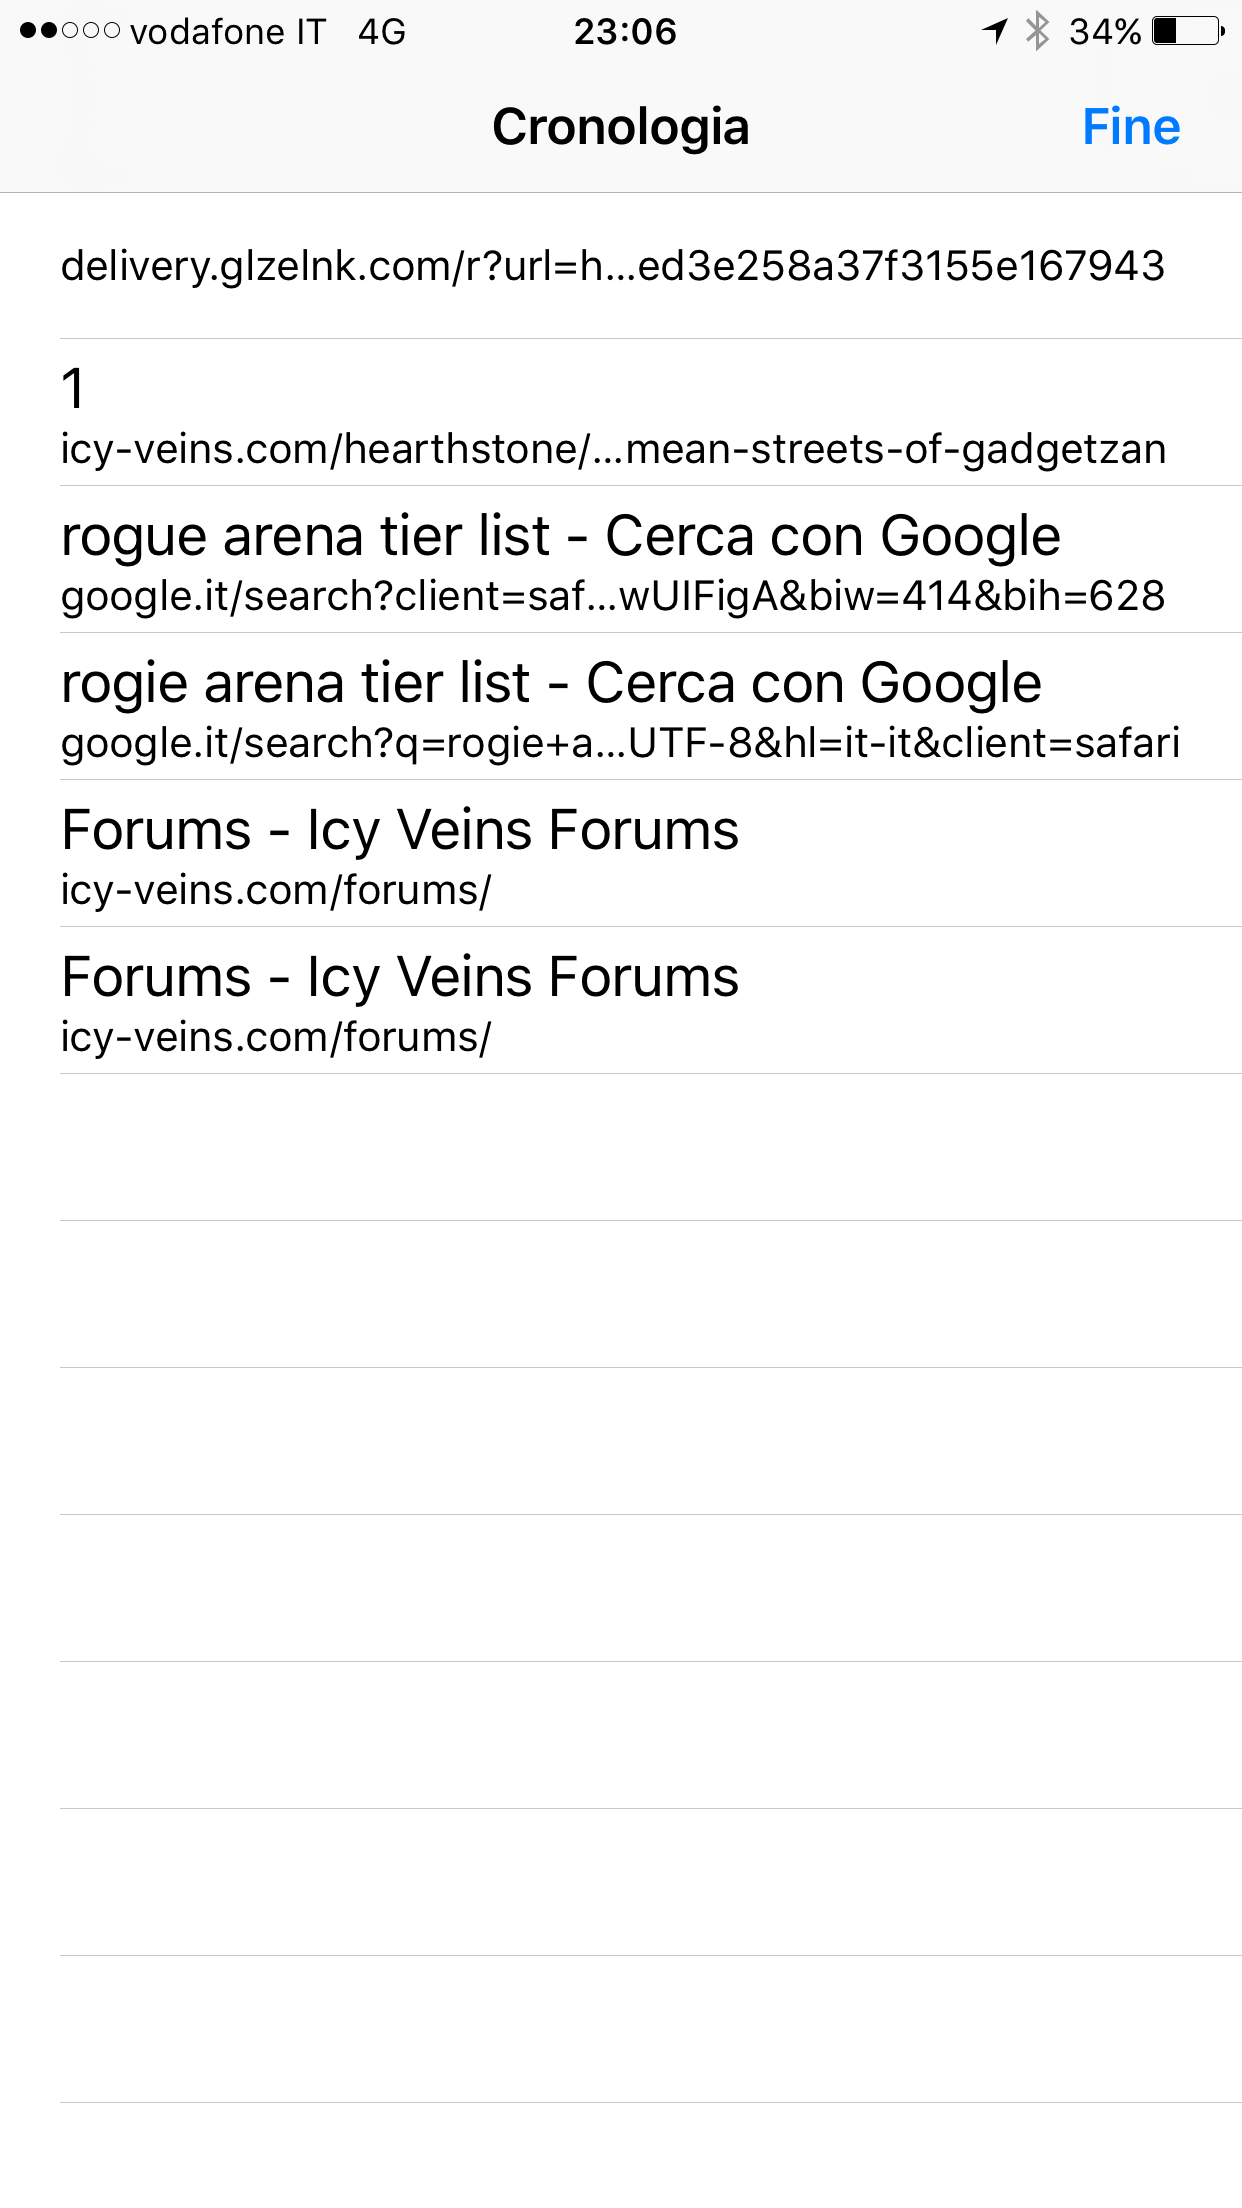Tap the Cronologia title in header
The image size is (1242, 2208).
coord(620,127)
